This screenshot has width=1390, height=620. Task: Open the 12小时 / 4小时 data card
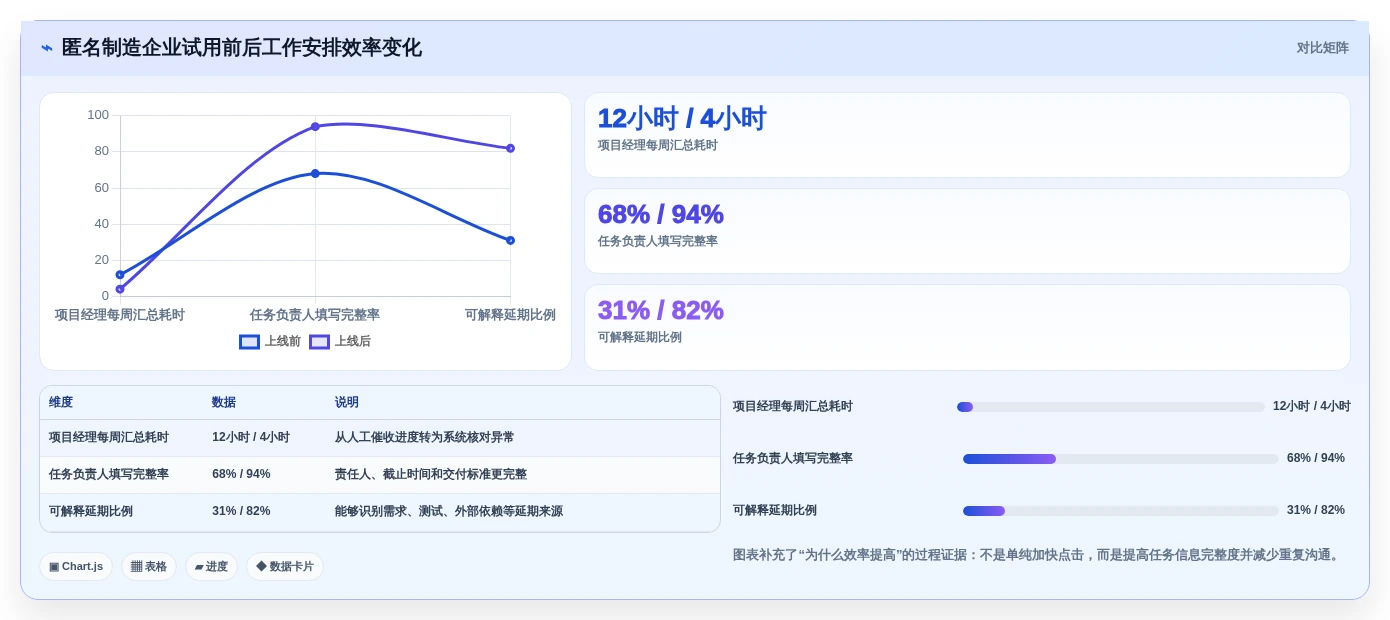[x=967, y=135]
